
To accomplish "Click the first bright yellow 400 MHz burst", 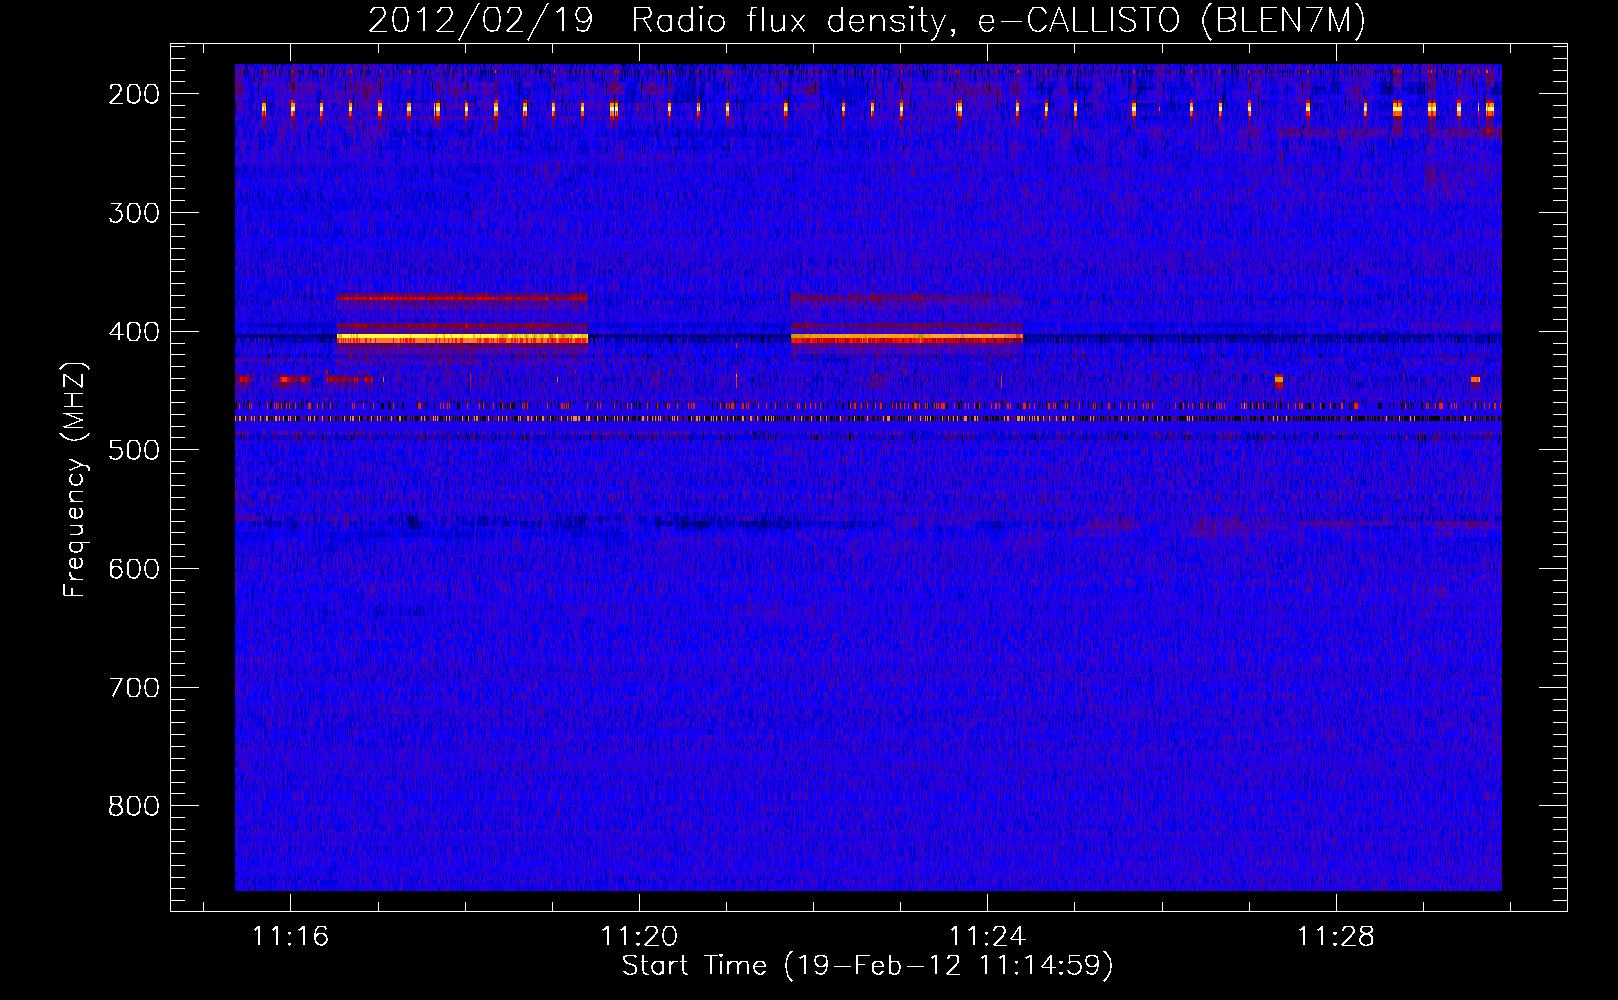I will [x=462, y=339].
